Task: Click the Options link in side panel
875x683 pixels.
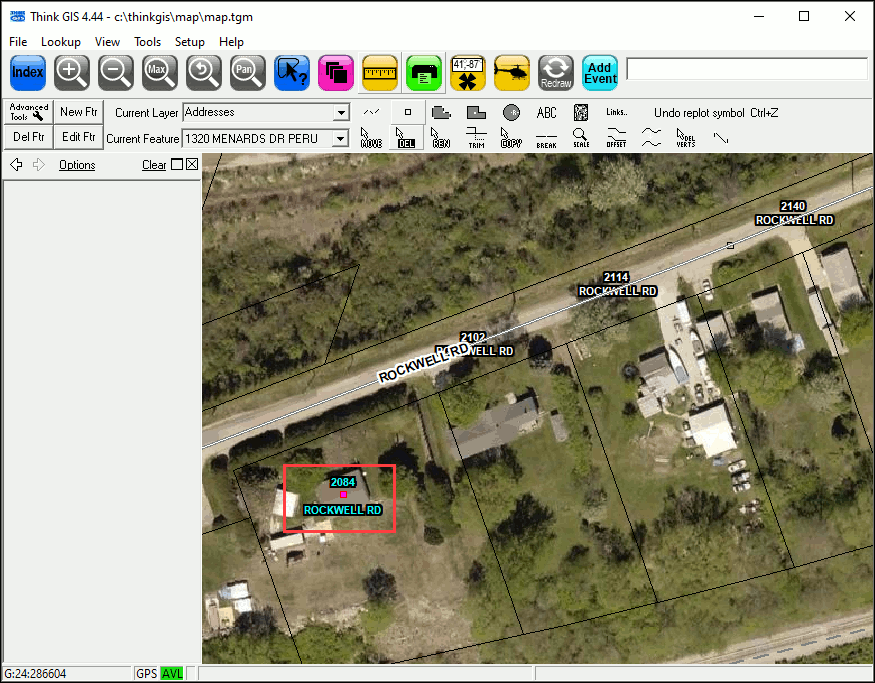Action: click(x=77, y=165)
